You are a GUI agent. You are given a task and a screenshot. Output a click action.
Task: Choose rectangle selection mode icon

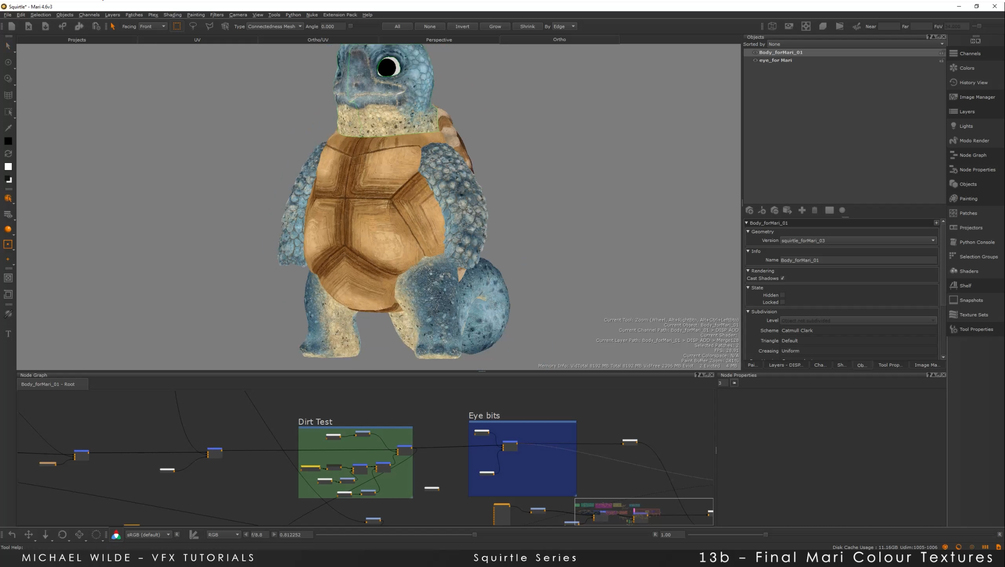click(177, 26)
